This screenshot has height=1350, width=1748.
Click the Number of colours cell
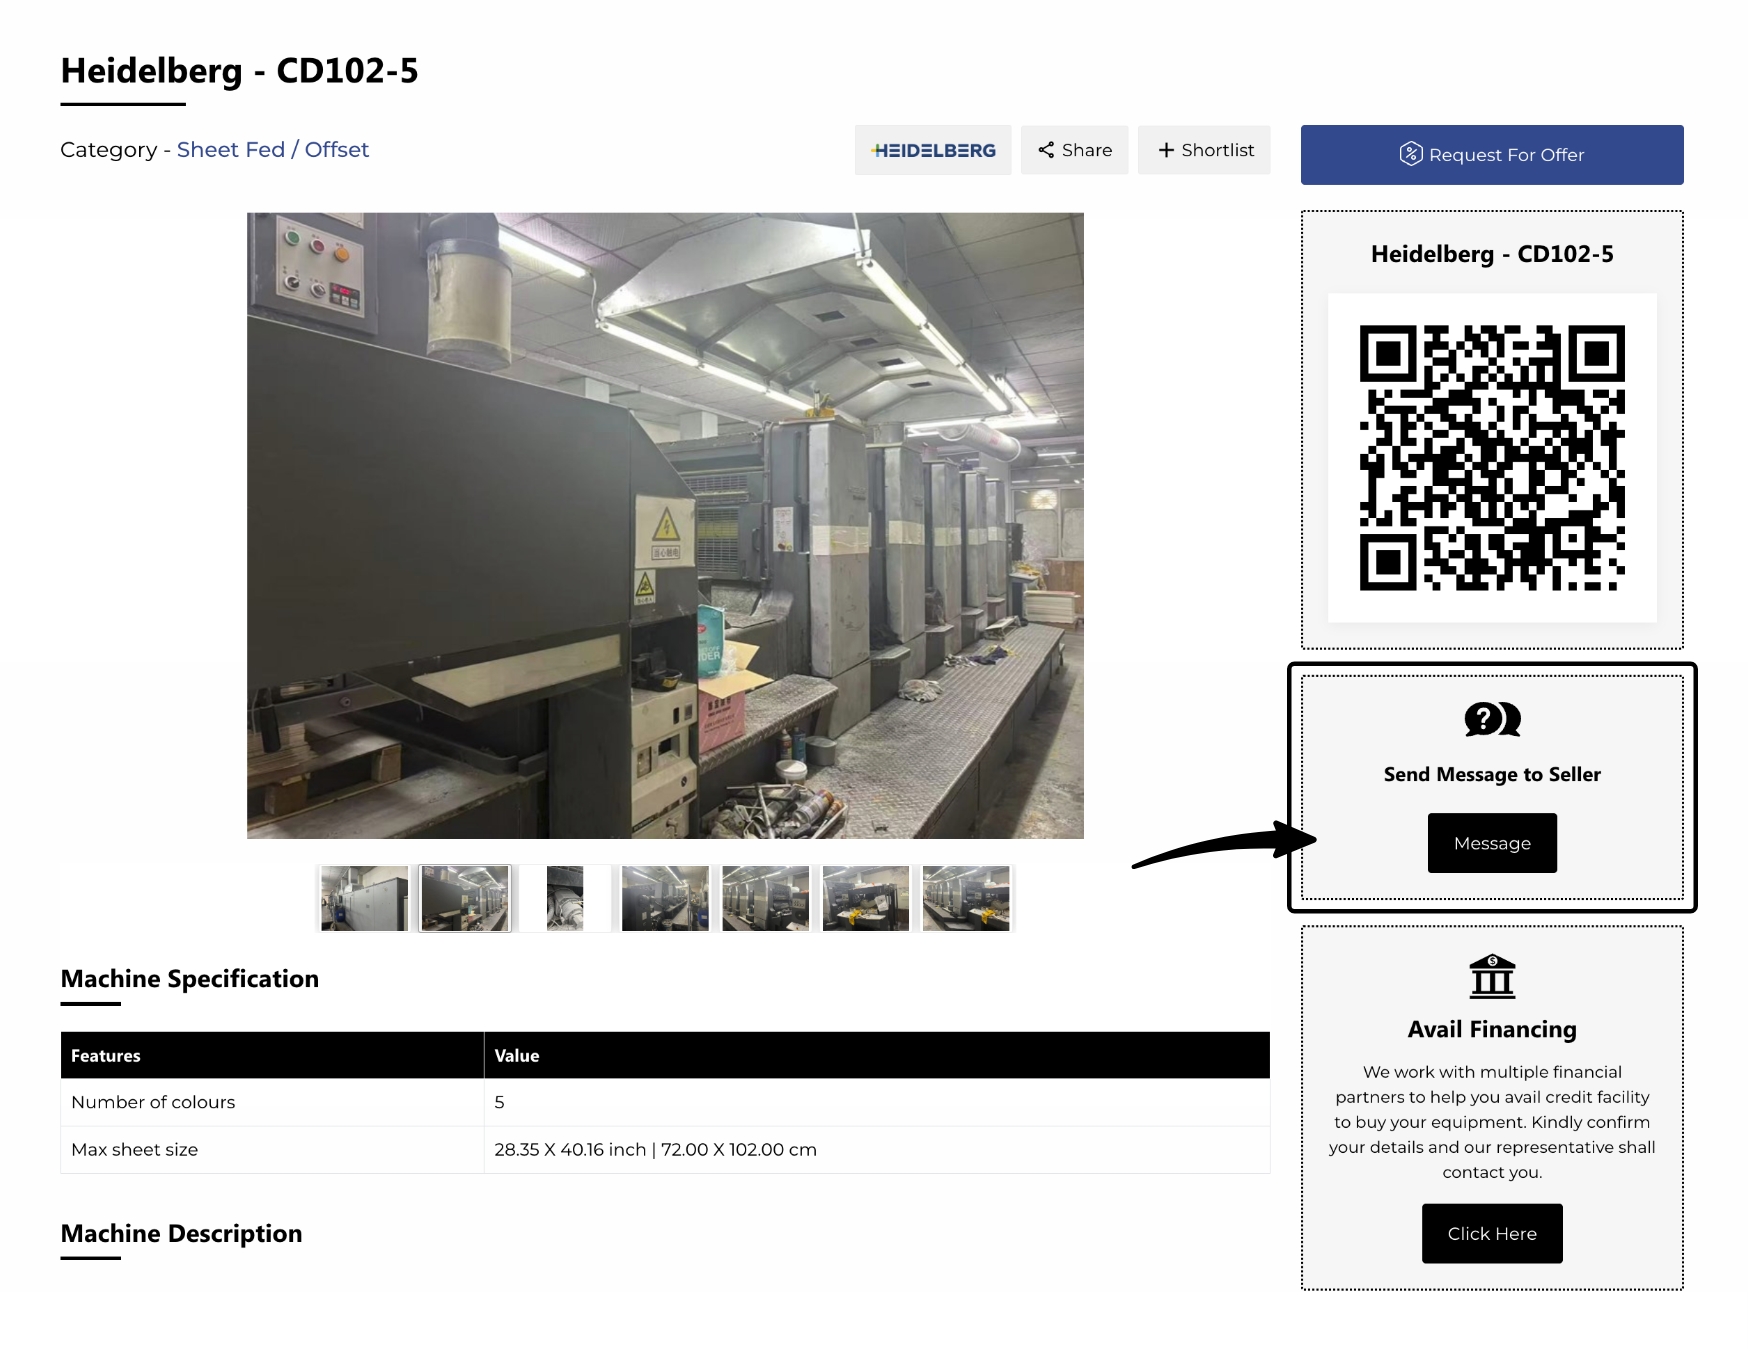[272, 1102]
